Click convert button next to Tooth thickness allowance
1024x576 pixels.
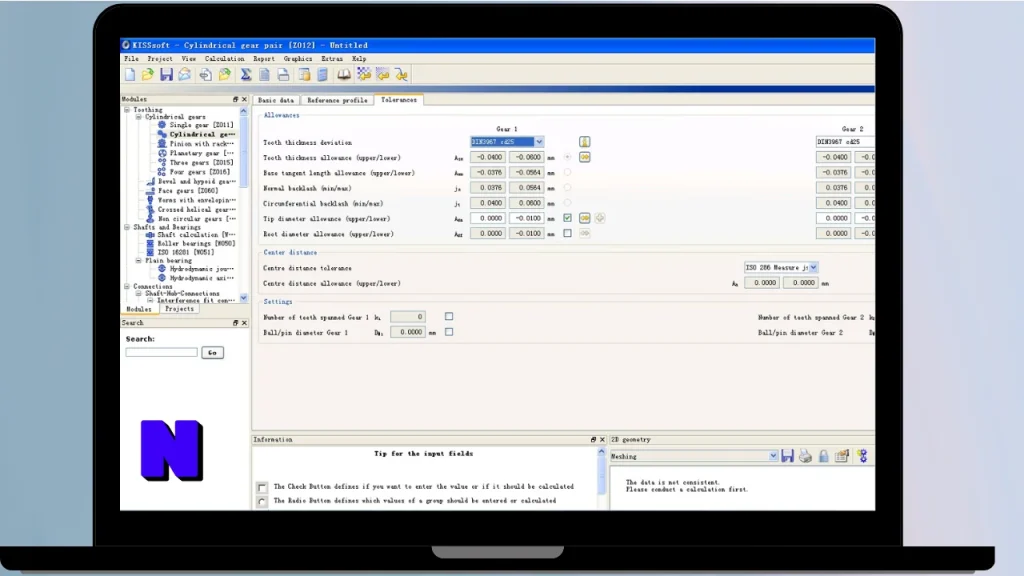[x=584, y=157]
